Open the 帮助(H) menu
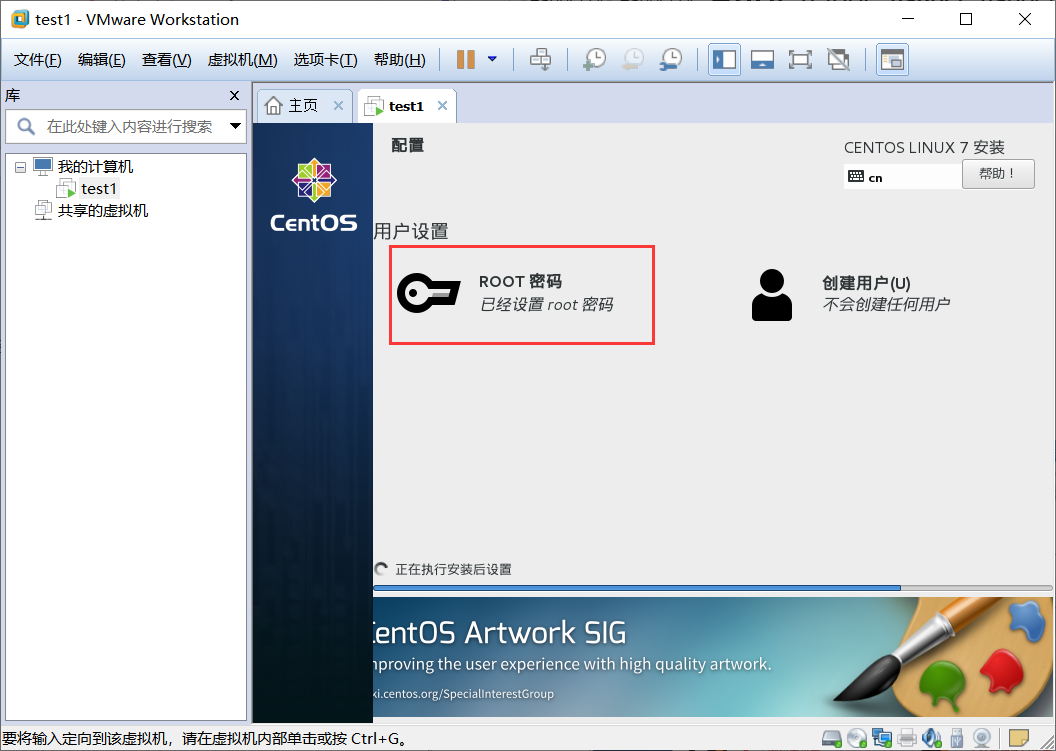 tap(399, 60)
